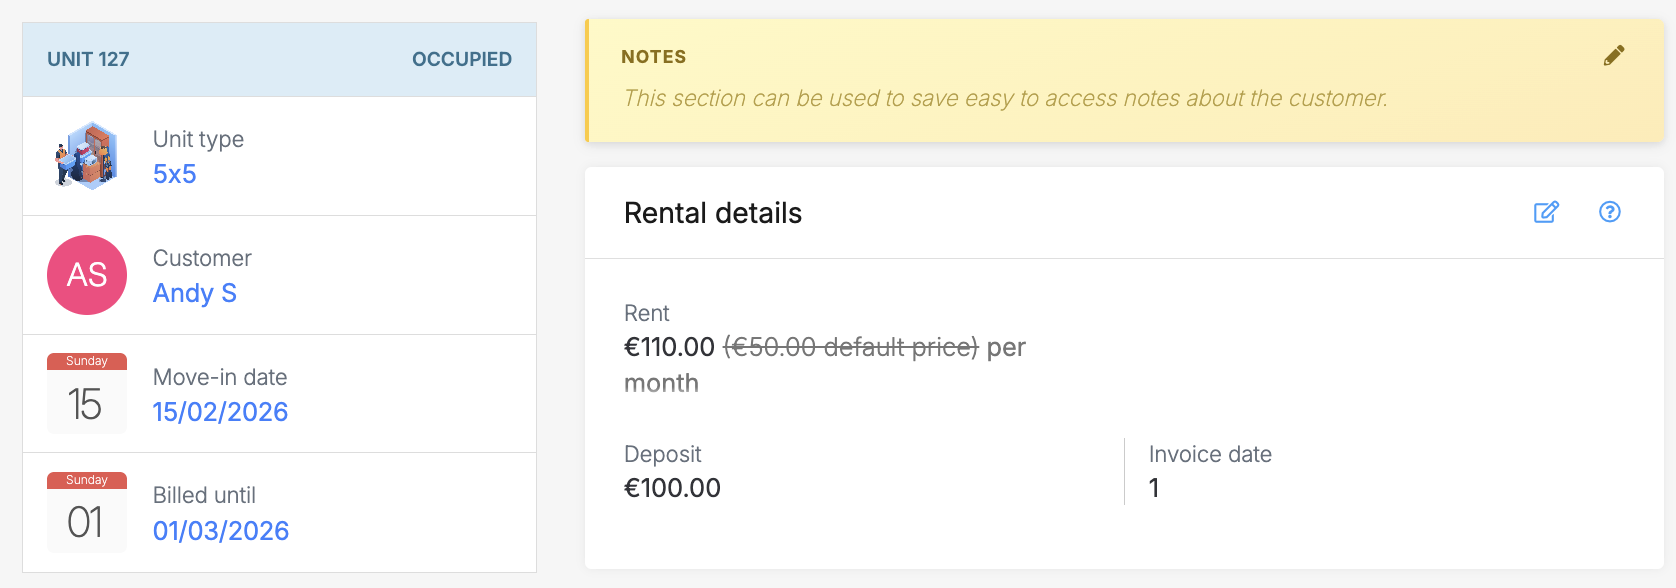Select the AS customer avatar

click(x=87, y=275)
